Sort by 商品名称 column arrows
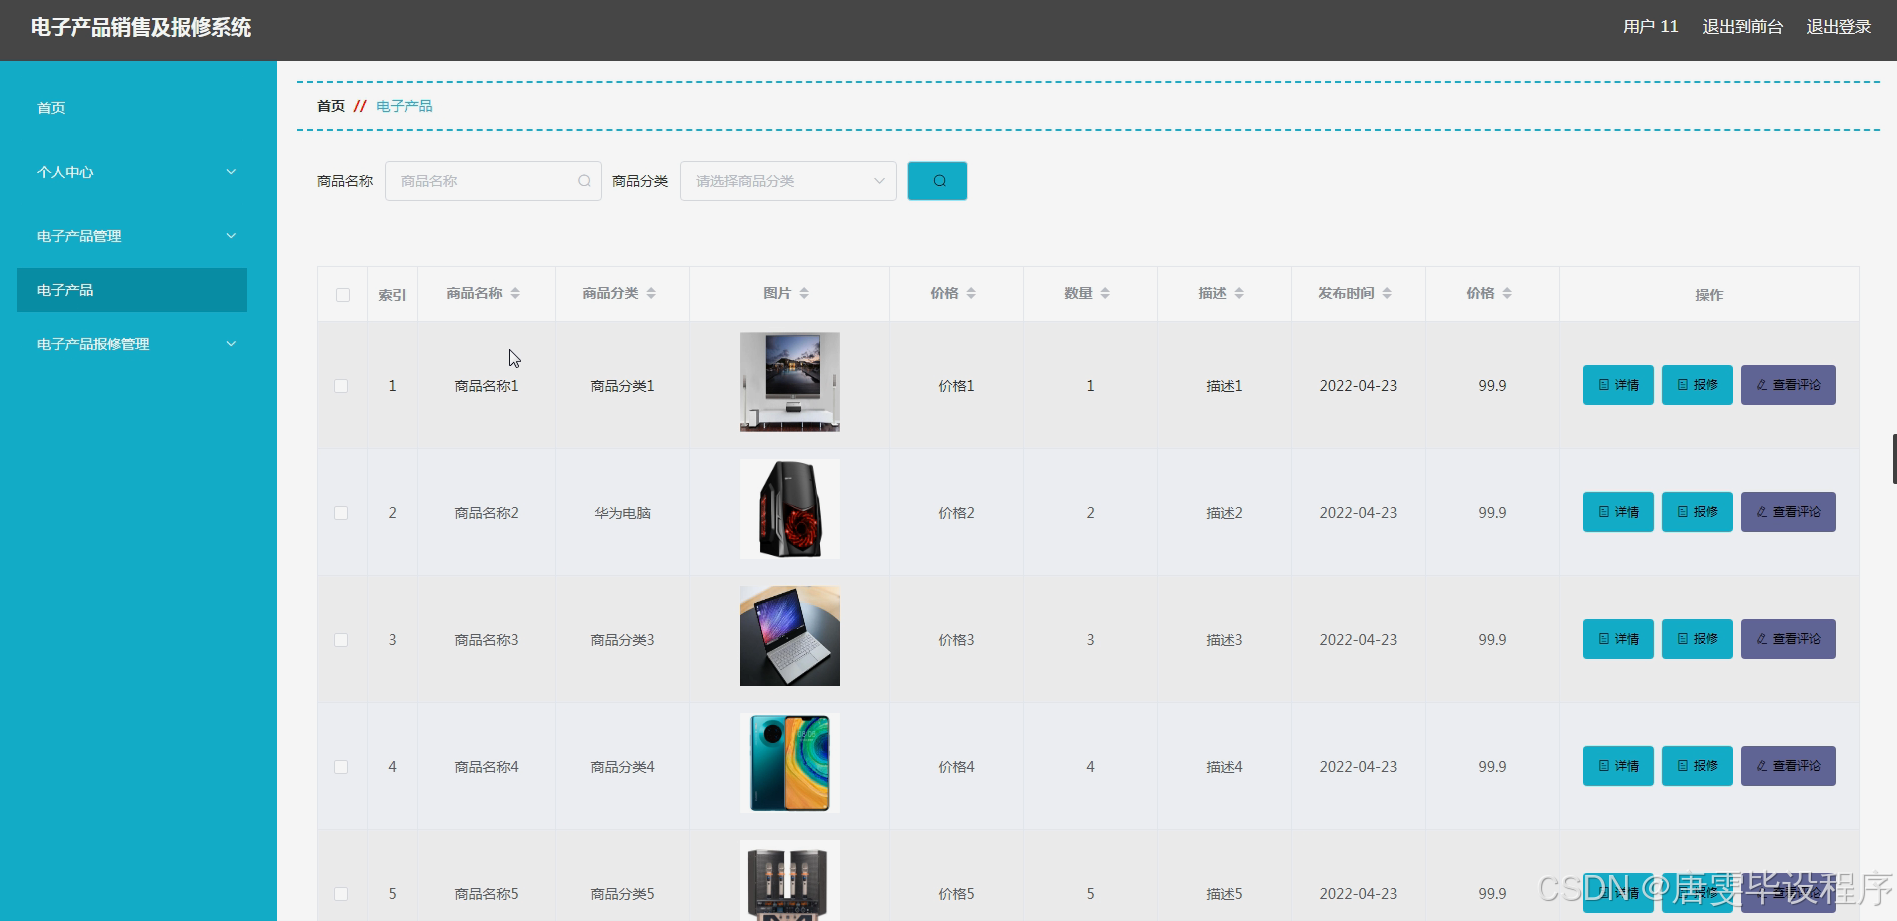This screenshot has width=1897, height=921. [515, 293]
